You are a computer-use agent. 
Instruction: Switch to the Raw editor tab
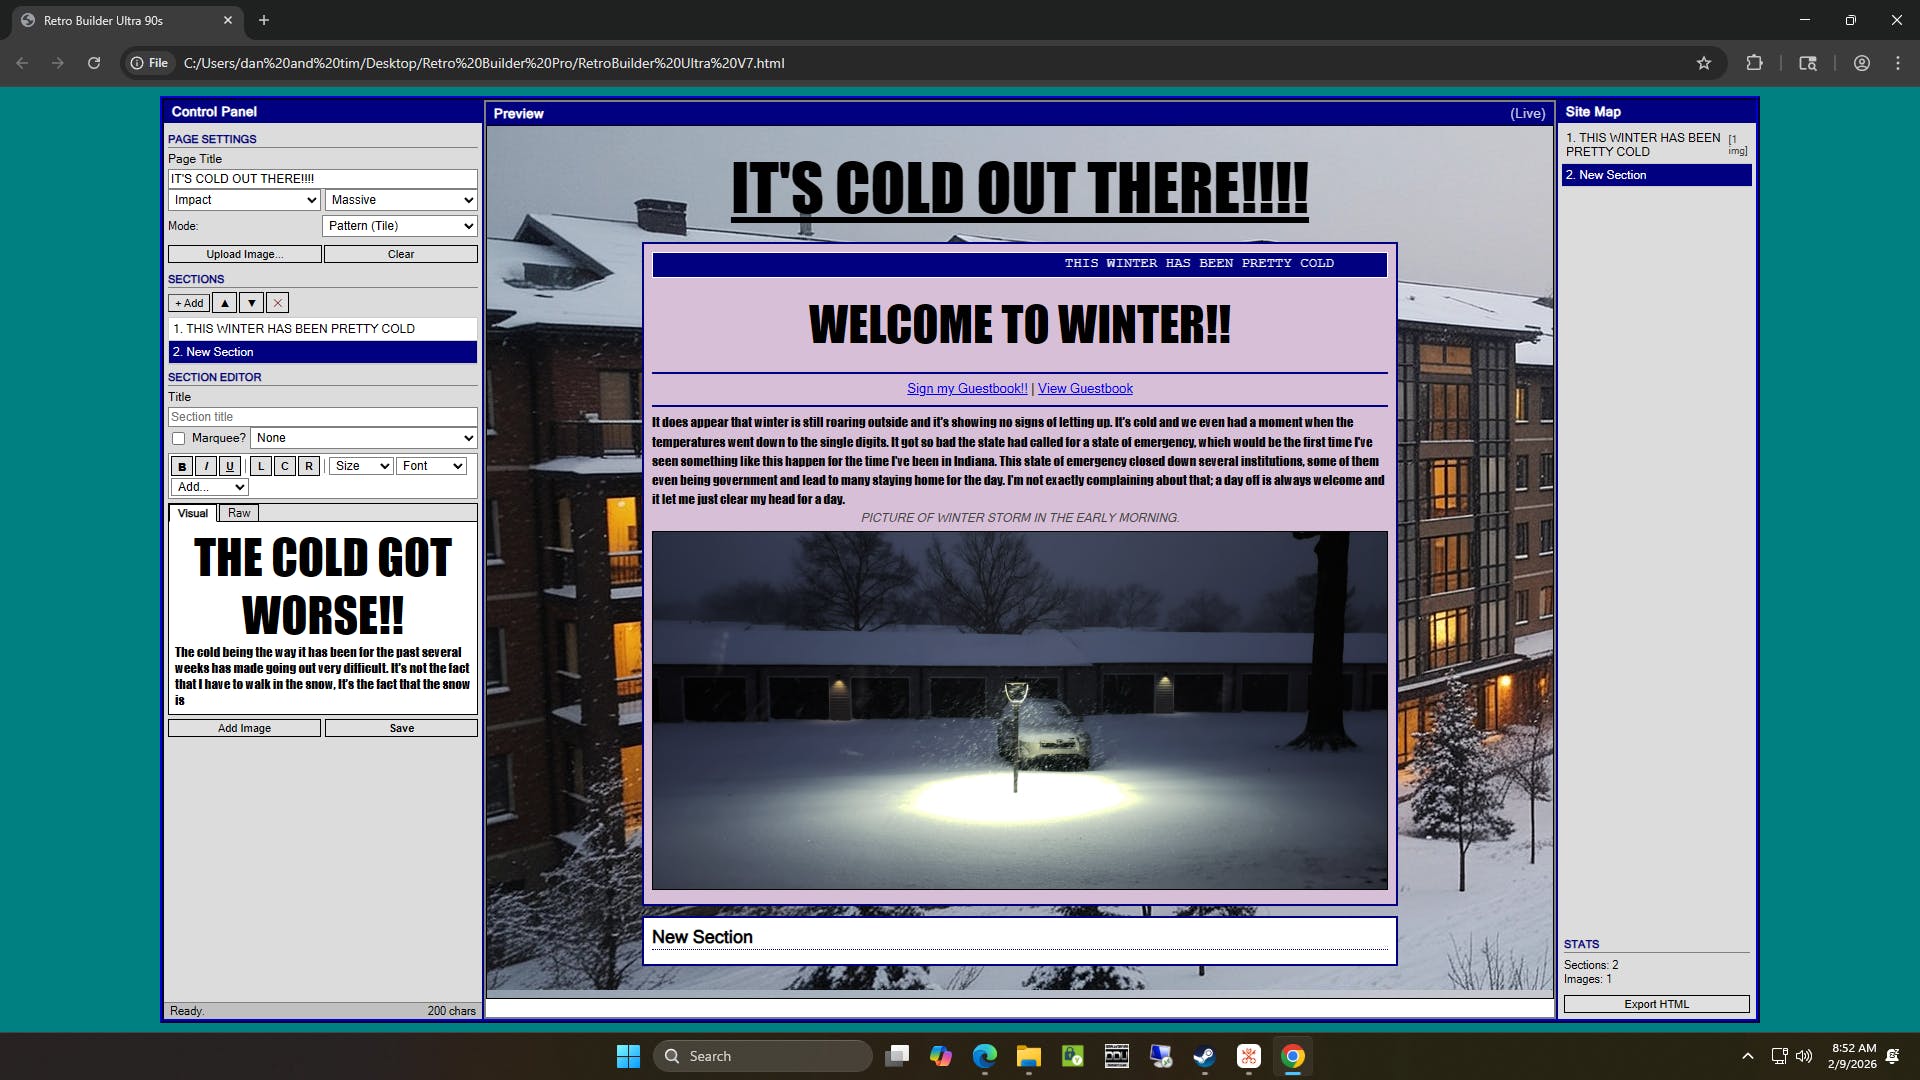tap(239, 513)
